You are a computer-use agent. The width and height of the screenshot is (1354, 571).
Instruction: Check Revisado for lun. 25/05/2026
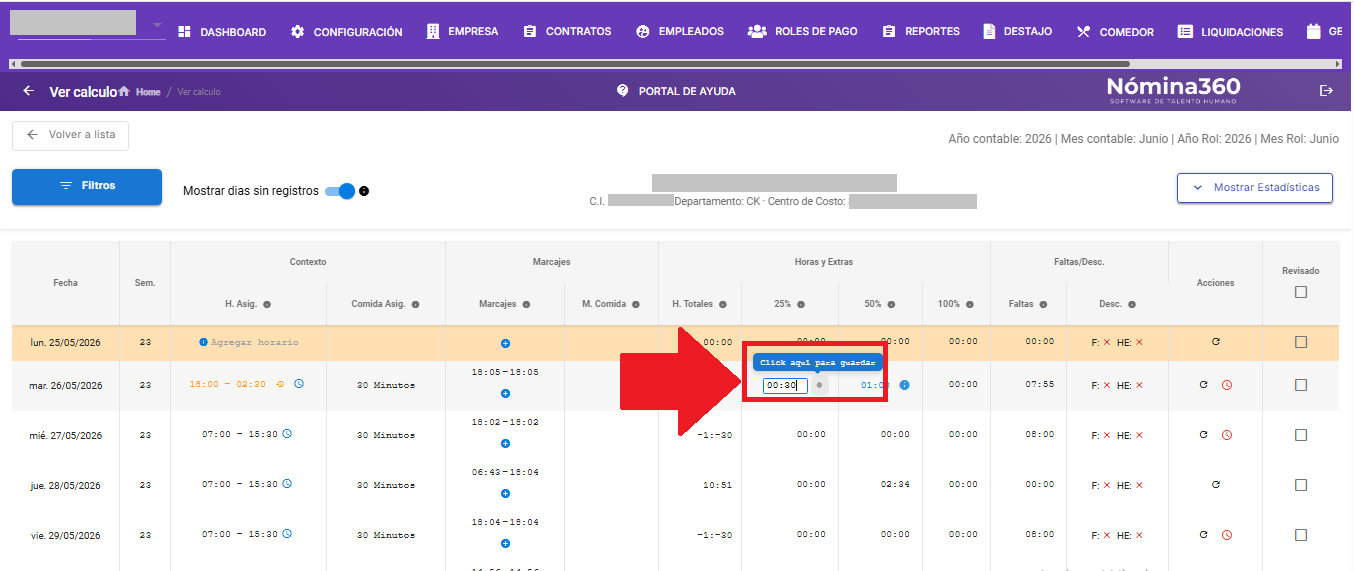coord(1300,342)
